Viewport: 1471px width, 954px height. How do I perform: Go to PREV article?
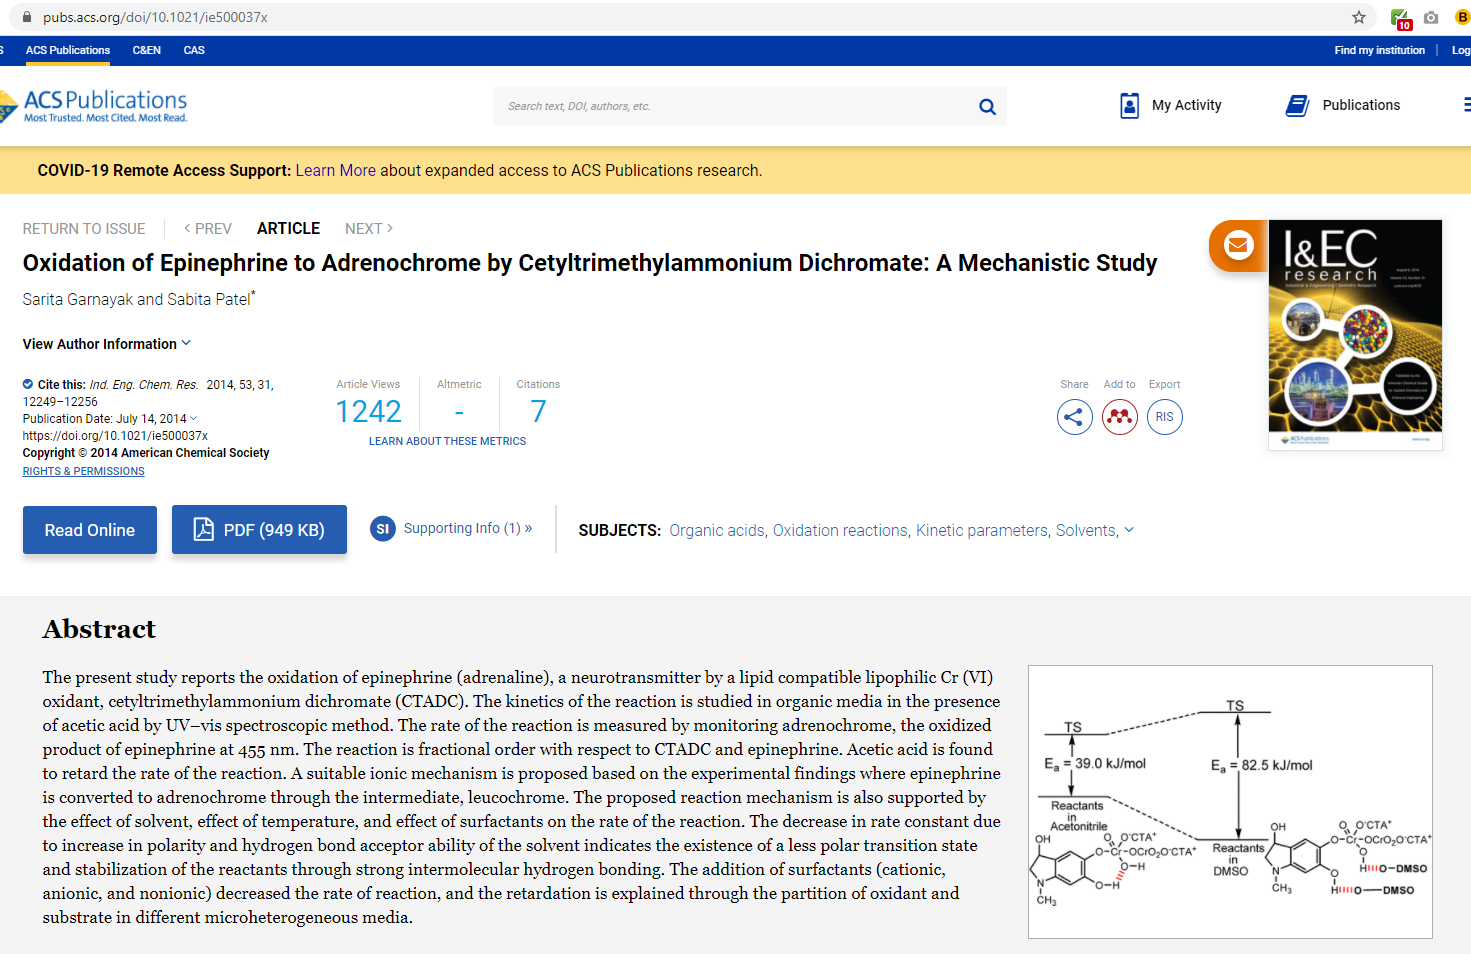click(208, 229)
